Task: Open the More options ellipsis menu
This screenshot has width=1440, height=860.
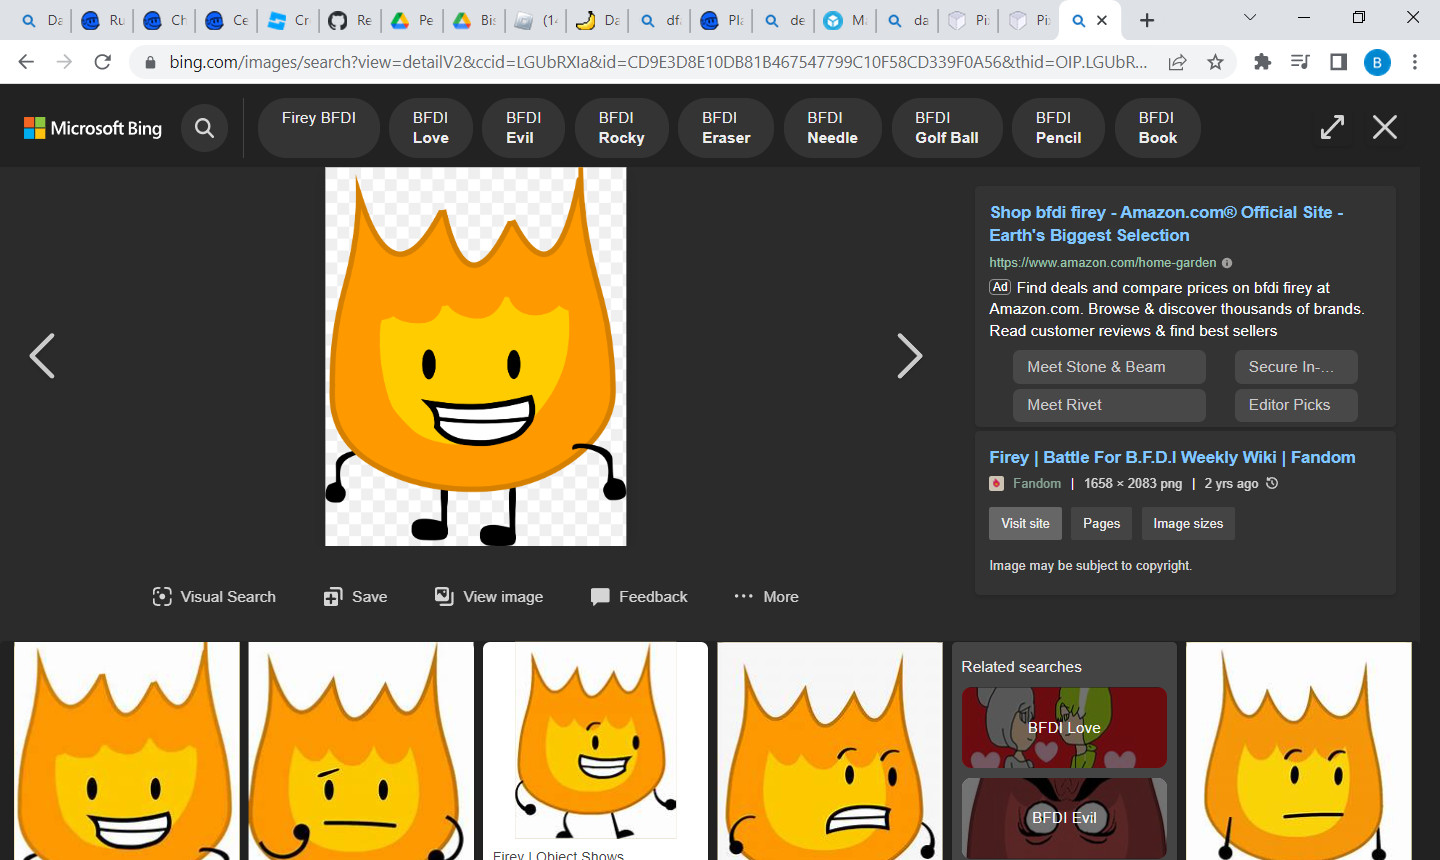Action: tap(766, 597)
